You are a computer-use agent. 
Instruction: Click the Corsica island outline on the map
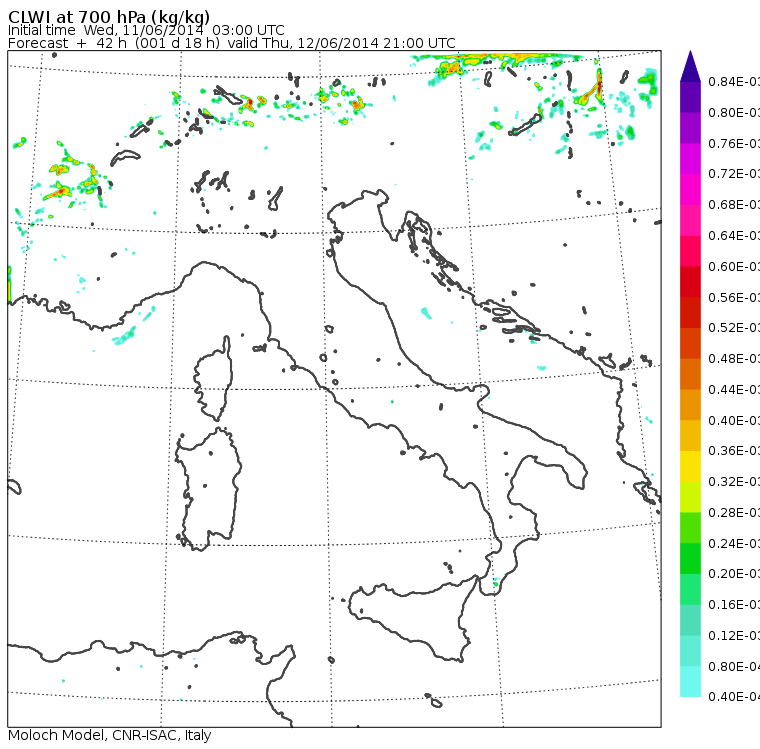coord(213,378)
